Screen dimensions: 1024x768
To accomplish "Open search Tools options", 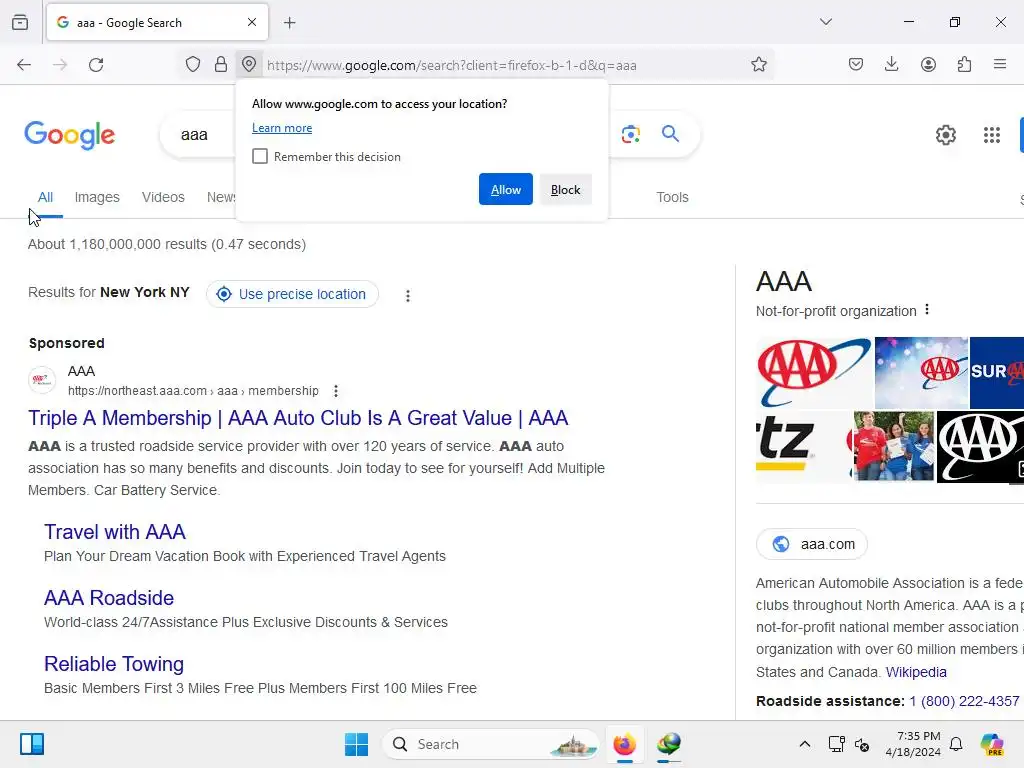I will tap(672, 197).
